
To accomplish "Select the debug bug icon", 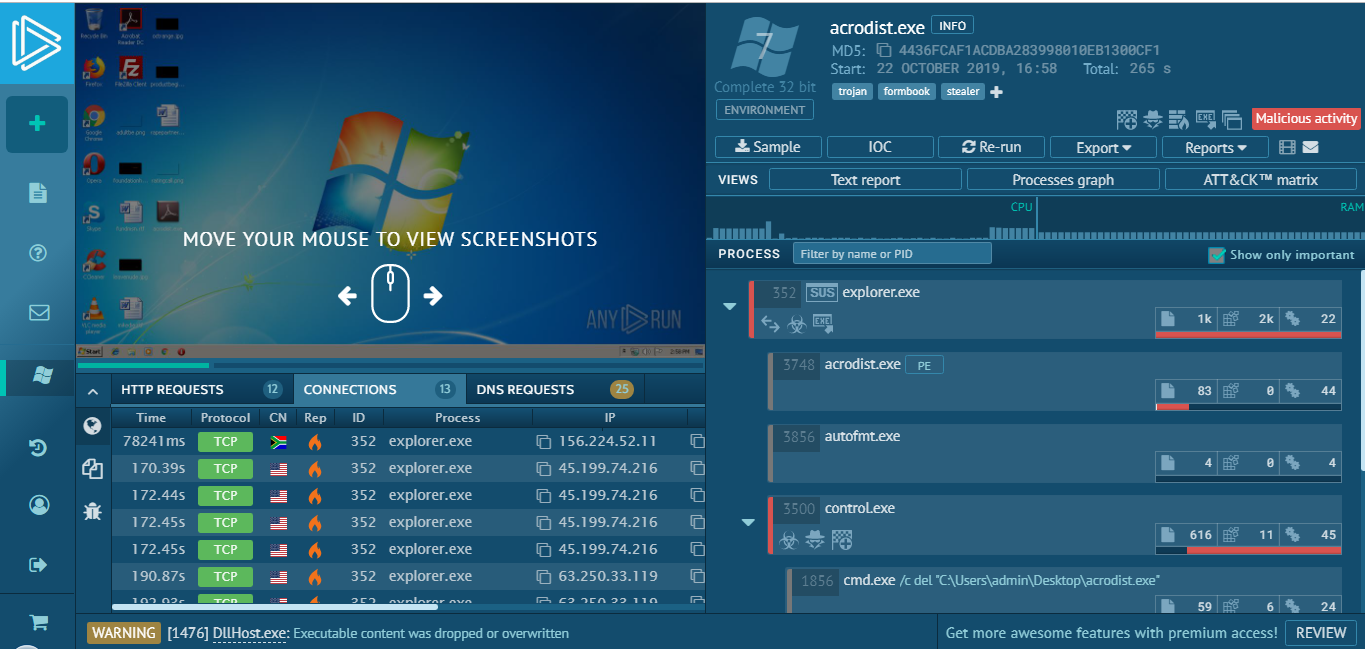I will pos(92,511).
